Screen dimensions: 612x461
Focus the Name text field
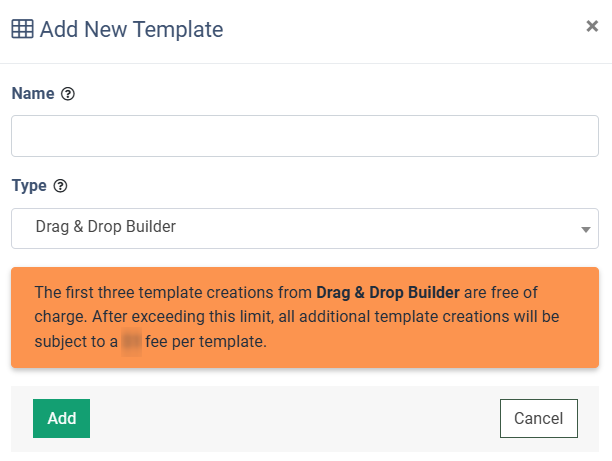[x=305, y=136]
